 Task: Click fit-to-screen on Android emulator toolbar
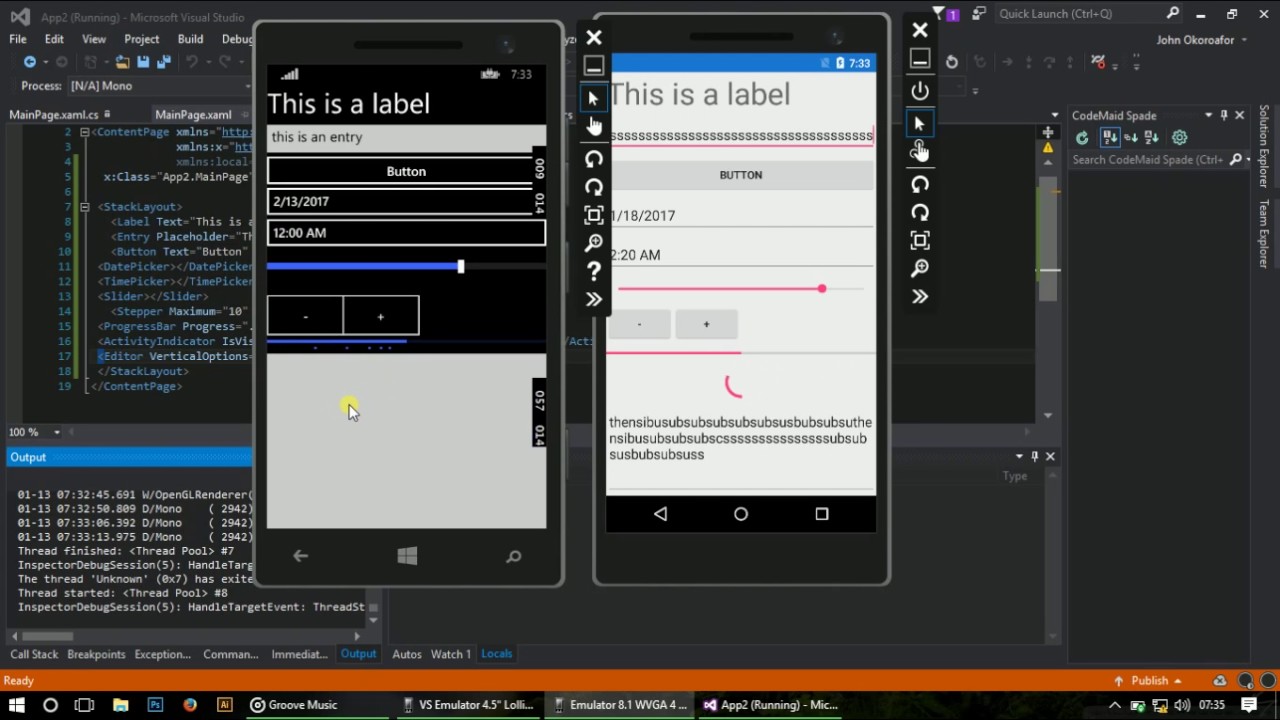click(920, 240)
